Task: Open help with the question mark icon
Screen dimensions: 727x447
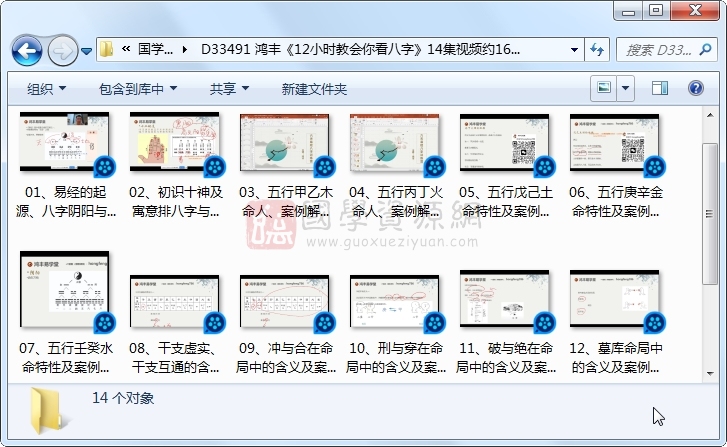Action: click(x=695, y=88)
